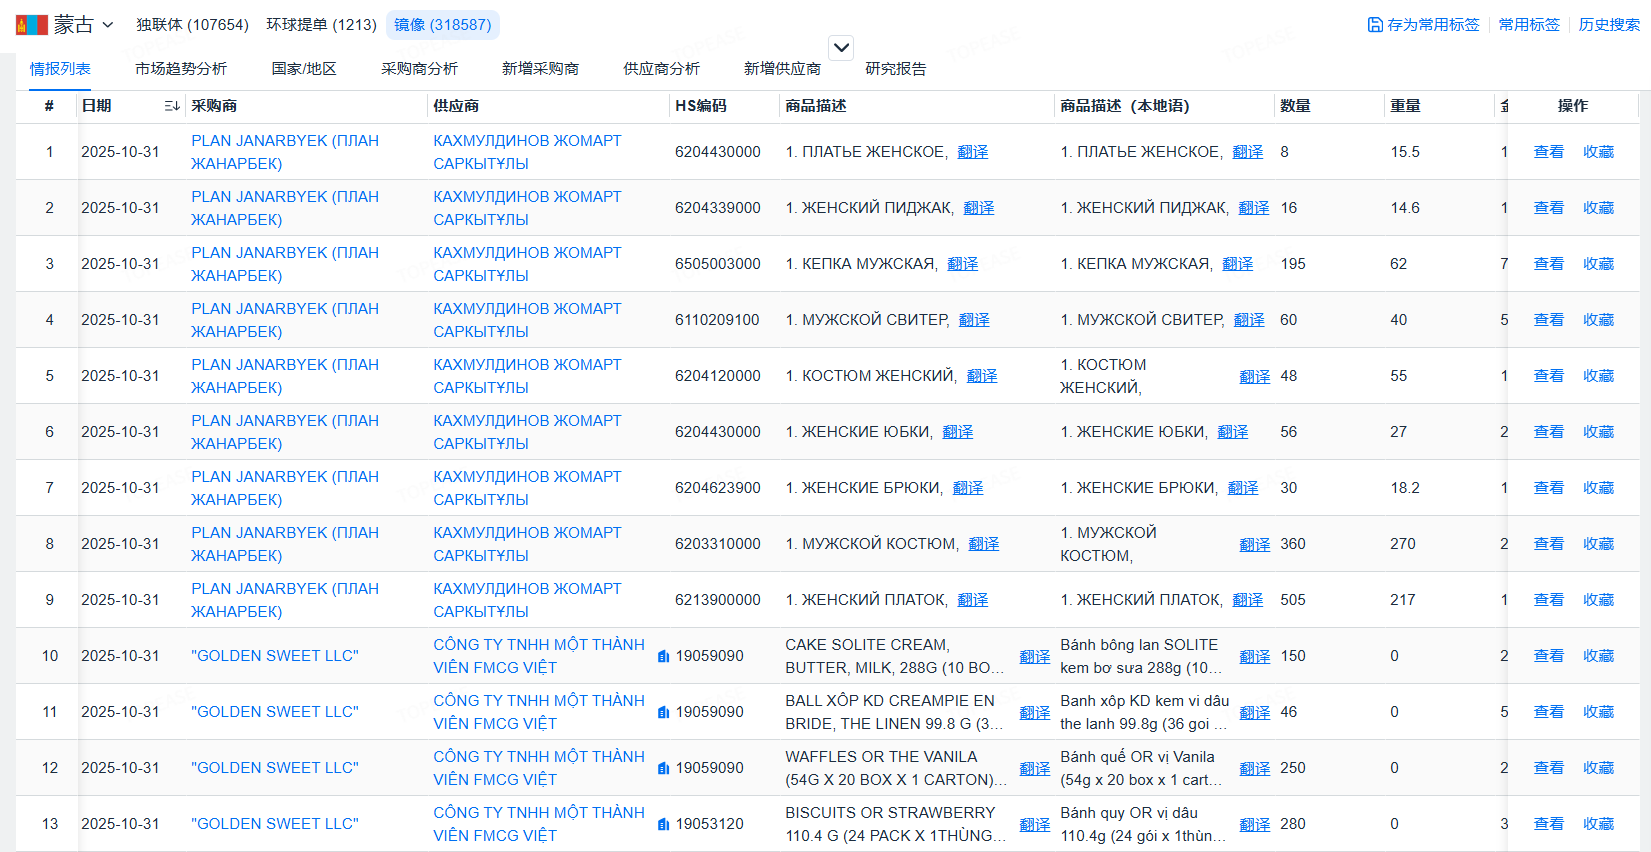Viewport: 1651px width, 852px height.
Task: Open buyer "GOLDEN SWEET LLC" in row 13
Action: 274,824
